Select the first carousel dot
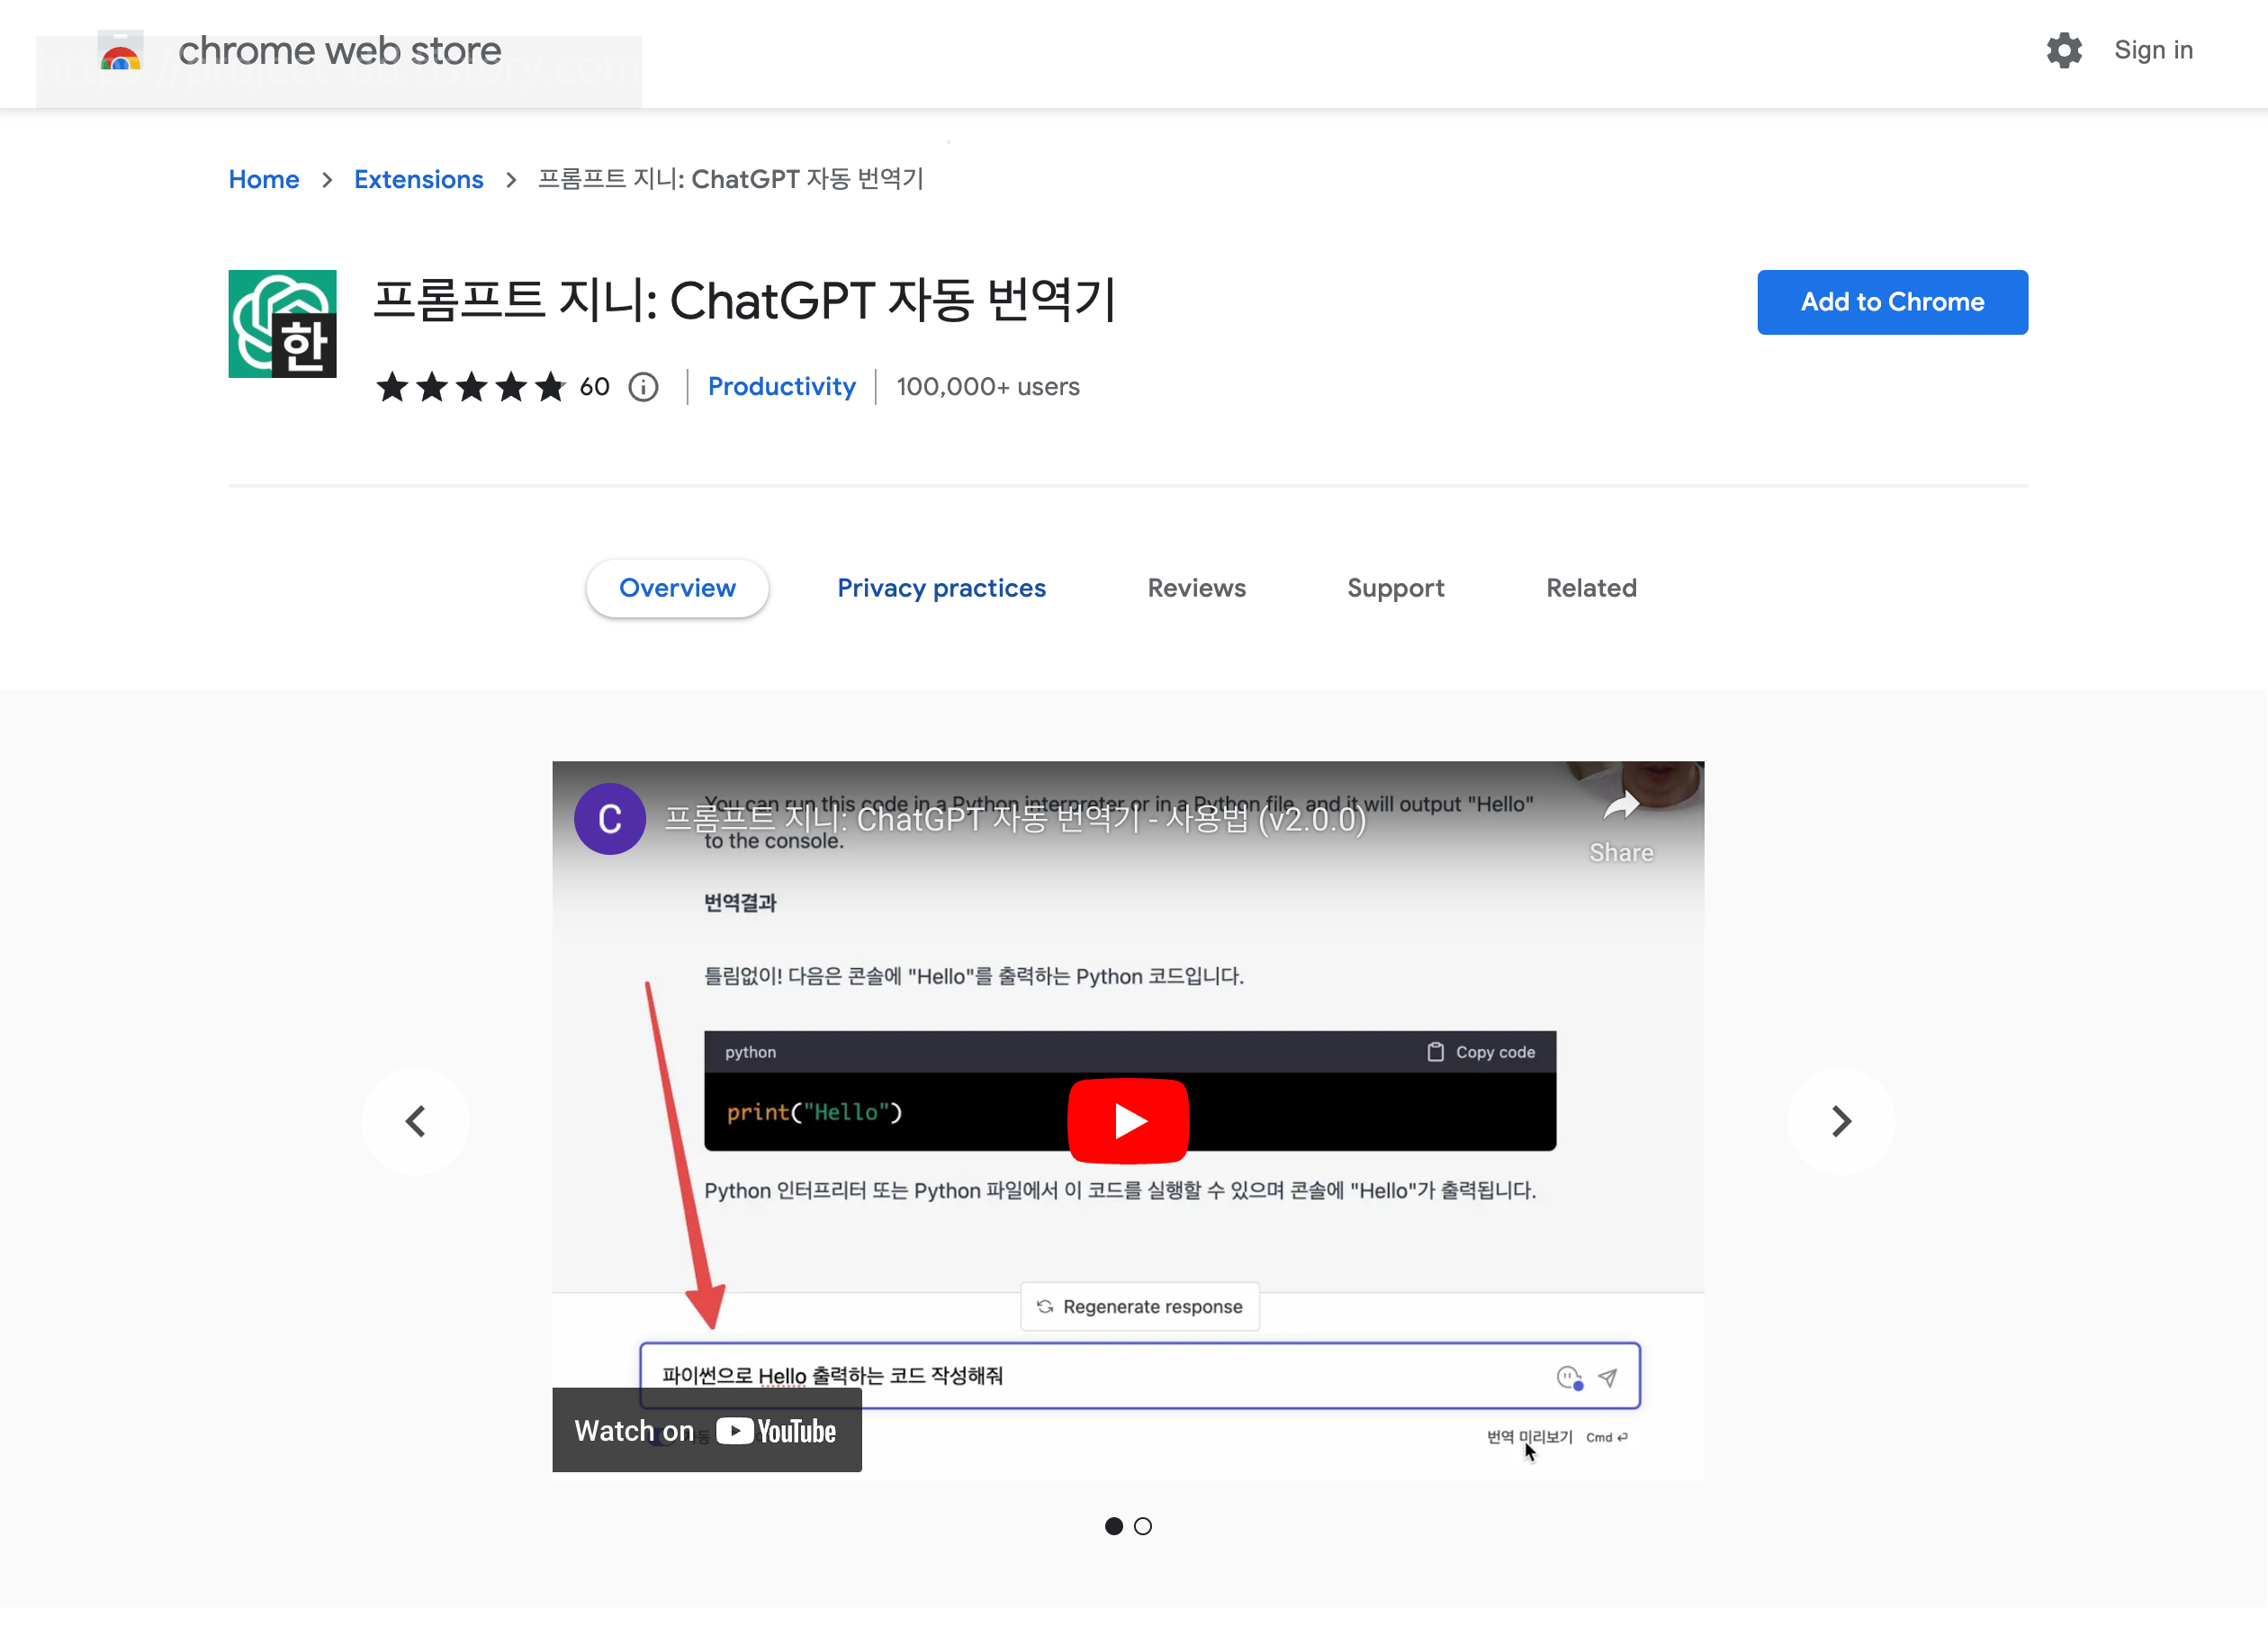The image size is (2268, 1645). [1113, 1526]
